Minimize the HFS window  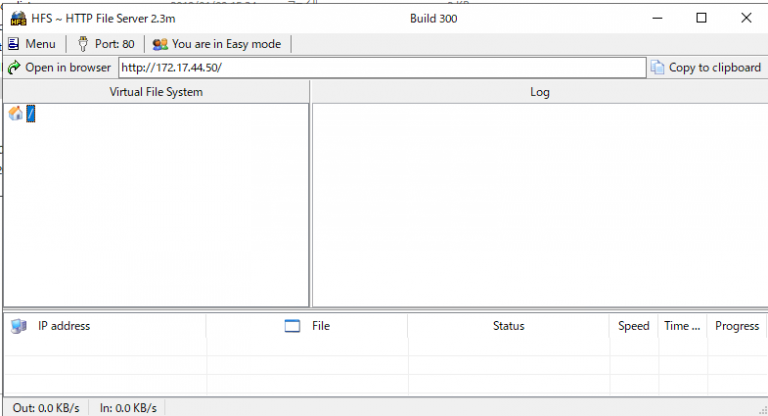click(x=657, y=19)
